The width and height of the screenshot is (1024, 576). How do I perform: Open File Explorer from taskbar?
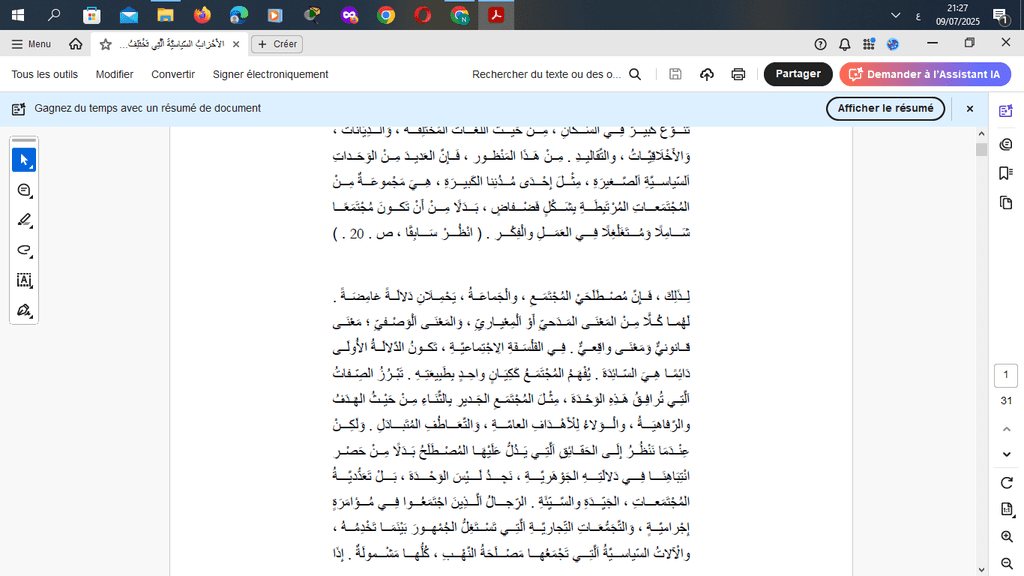point(165,14)
